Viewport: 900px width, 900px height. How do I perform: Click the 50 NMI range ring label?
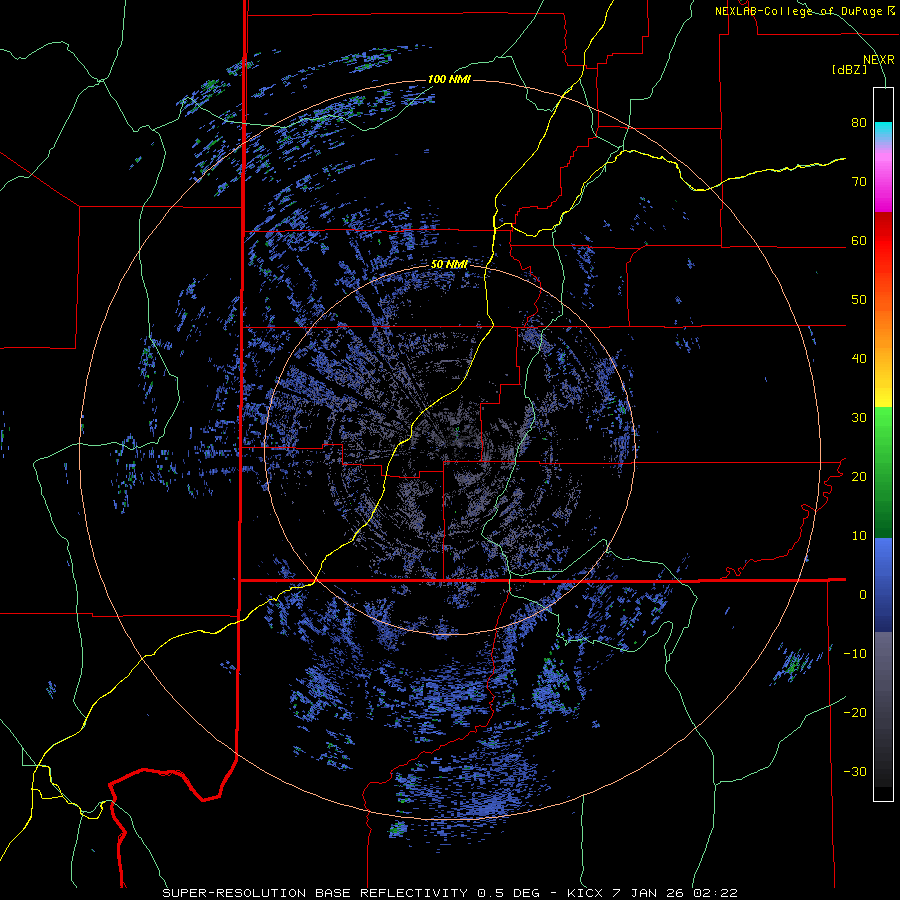(449, 265)
